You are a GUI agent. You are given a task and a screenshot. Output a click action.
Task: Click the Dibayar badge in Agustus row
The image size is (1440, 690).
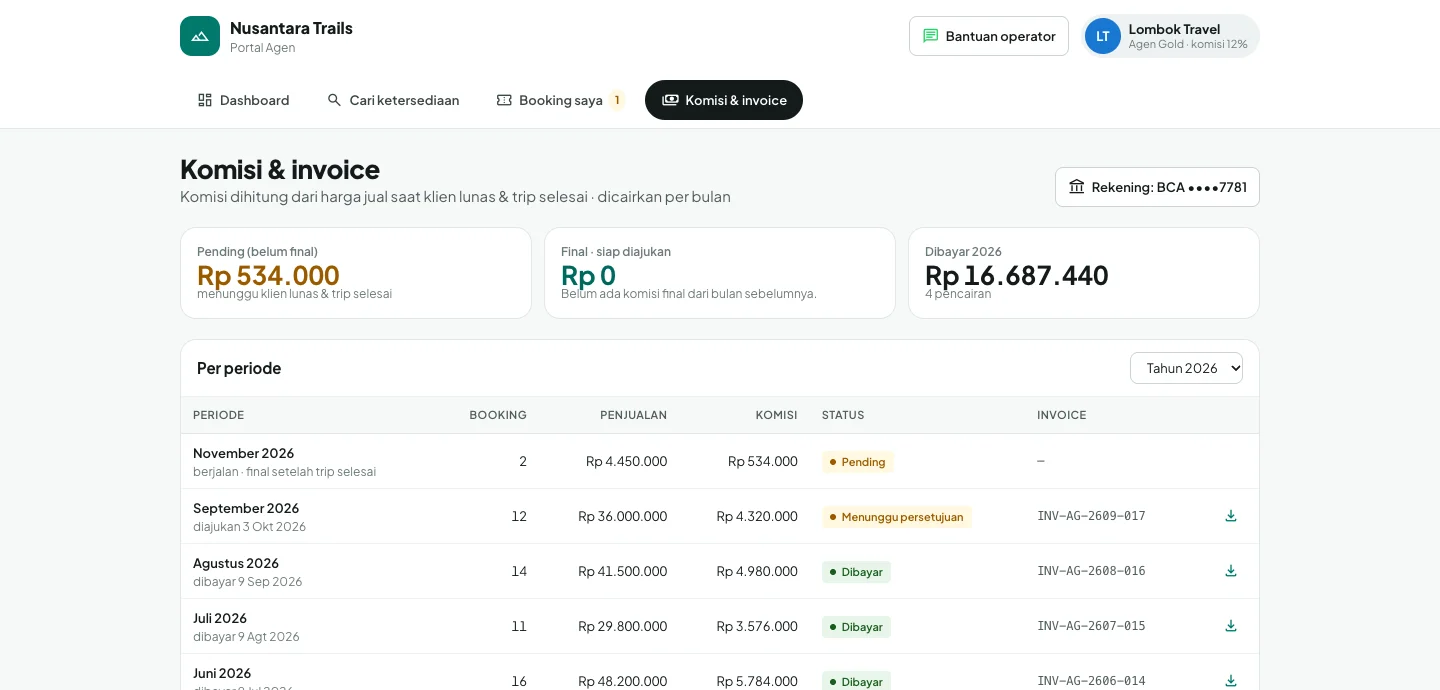pos(856,572)
